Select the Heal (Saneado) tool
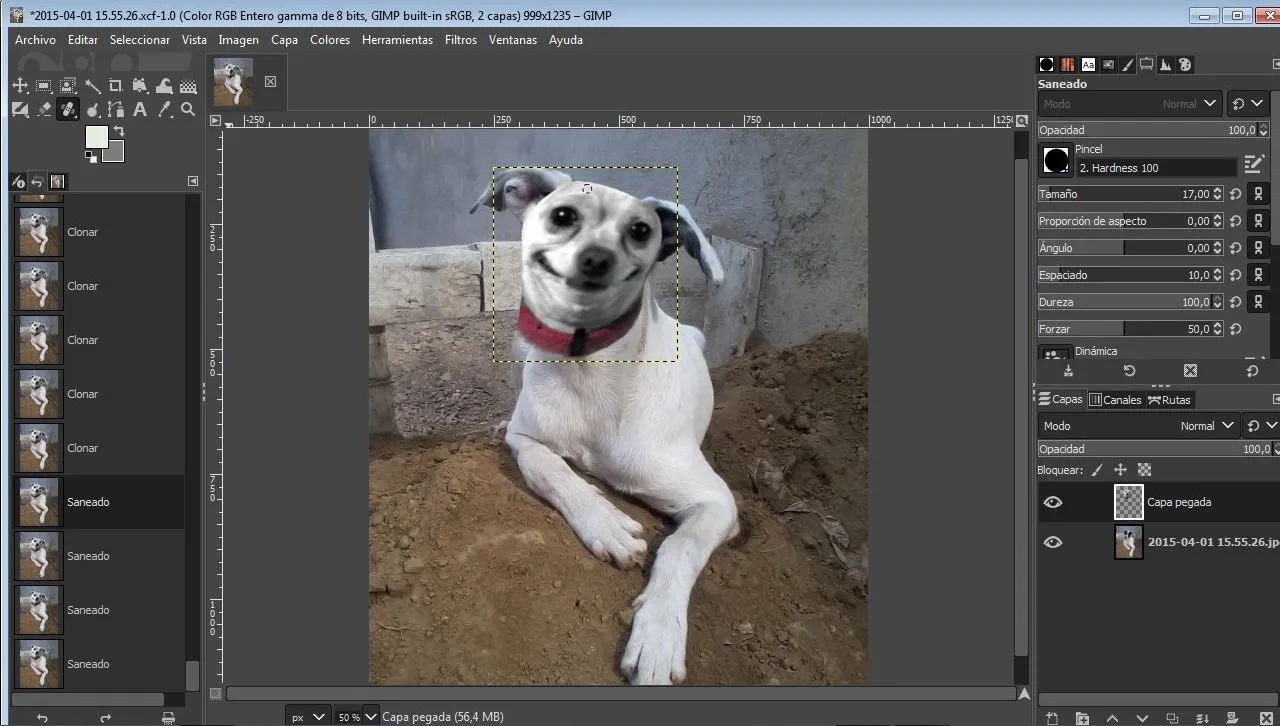Image resolution: width=1280 pixels, height=726 pixels. [x=68, y=109]
